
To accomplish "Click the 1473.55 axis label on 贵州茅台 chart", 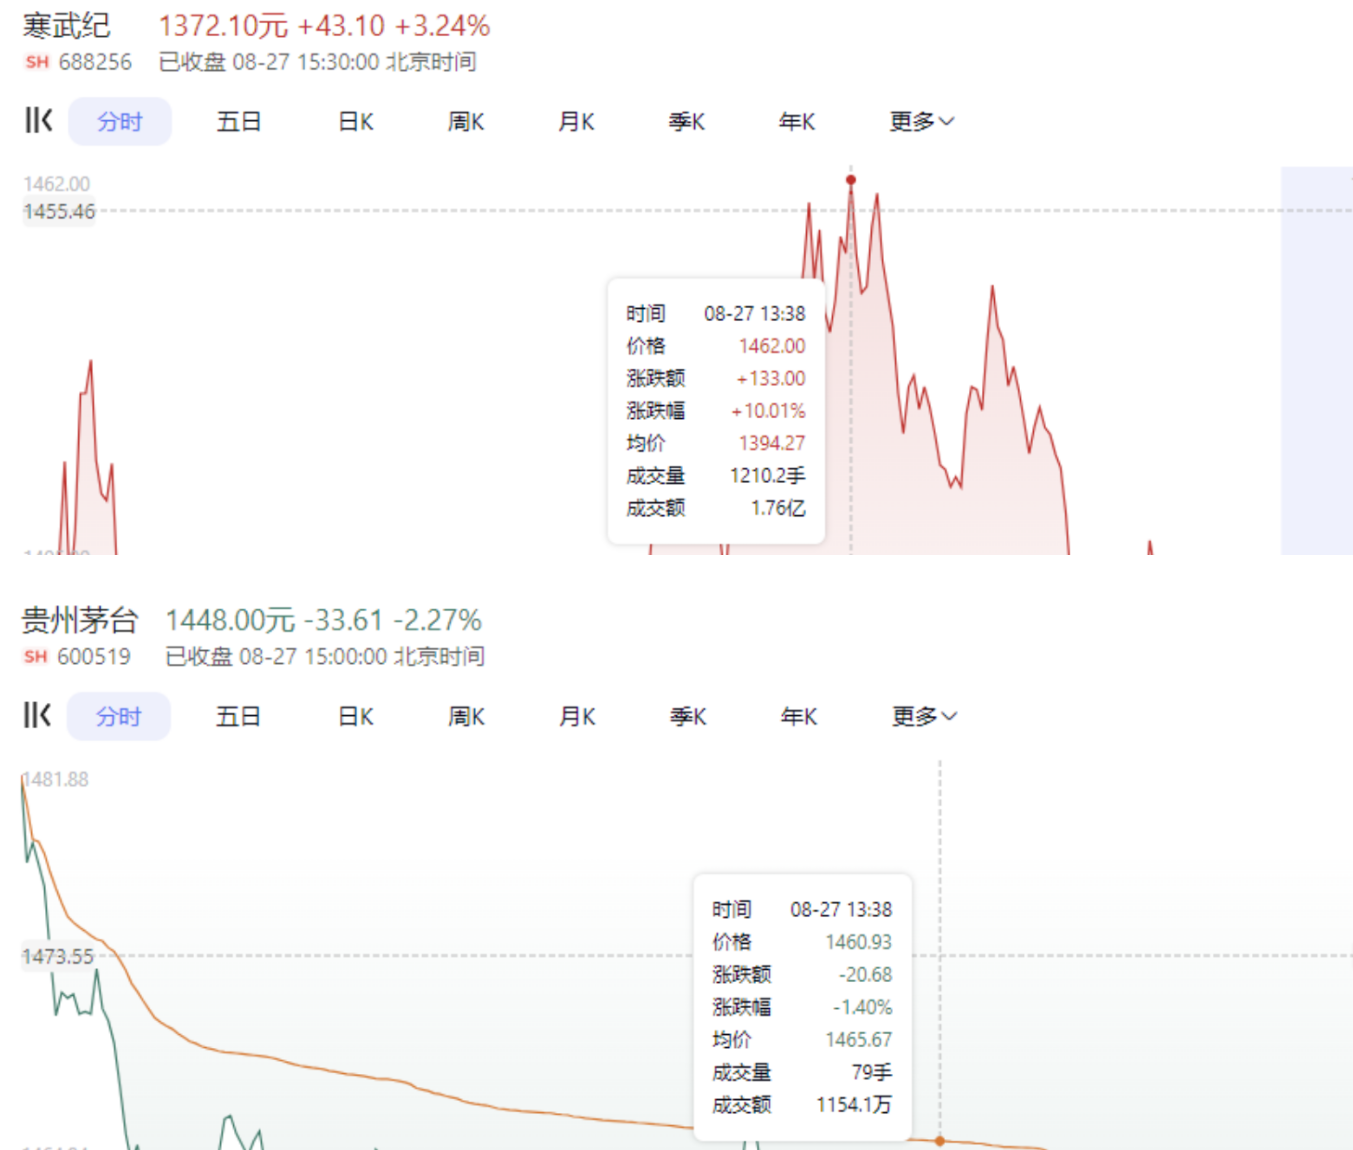I will (x=58, y=956).
